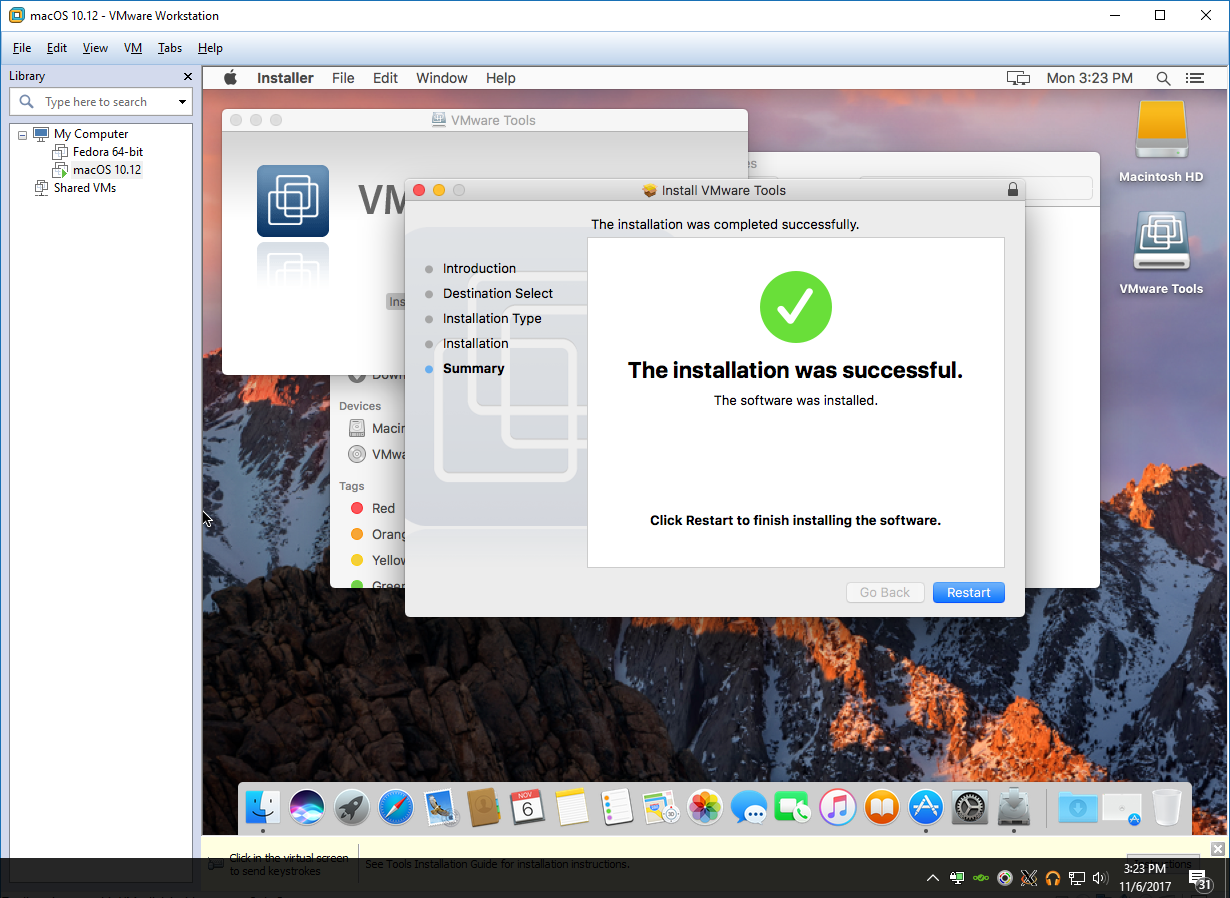Open Calendar from the dock
Viewport: 1230px width, 898px height.
tap(527, 806)
